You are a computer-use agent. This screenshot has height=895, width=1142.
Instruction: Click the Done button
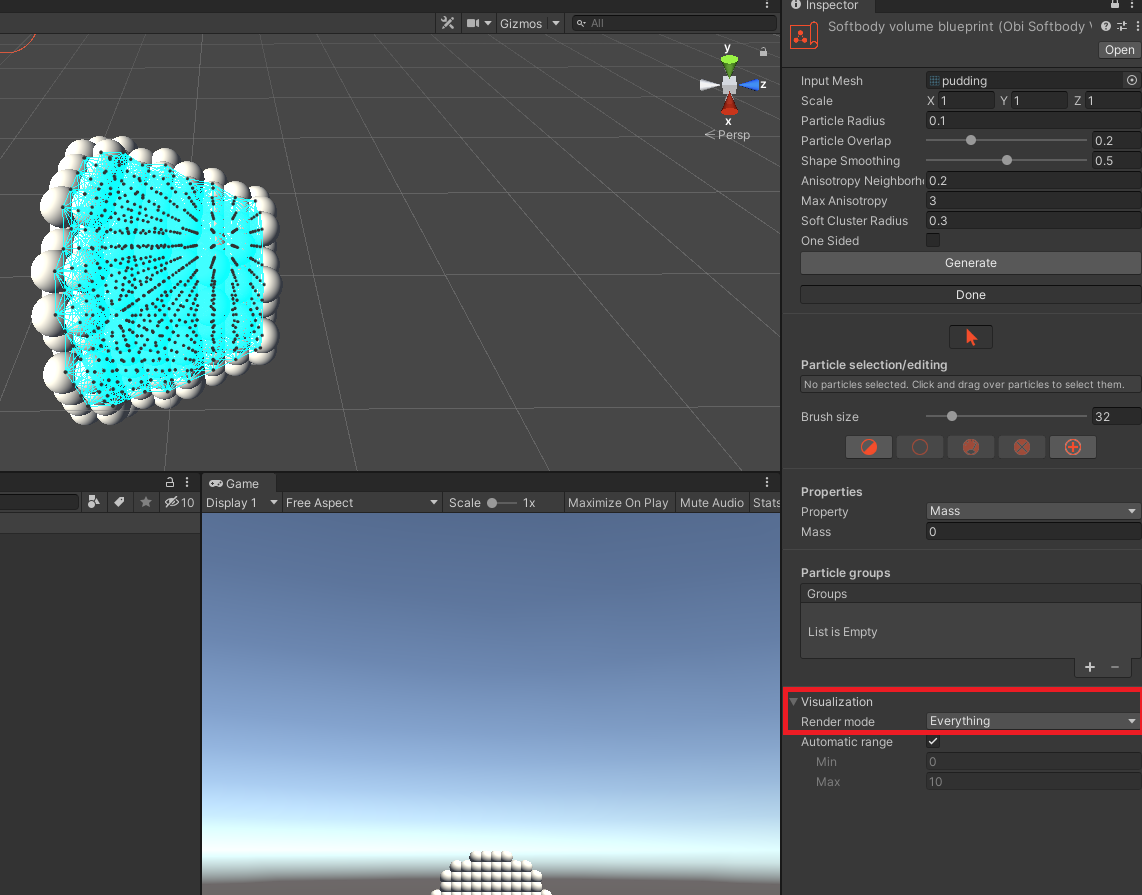[969, 294]
